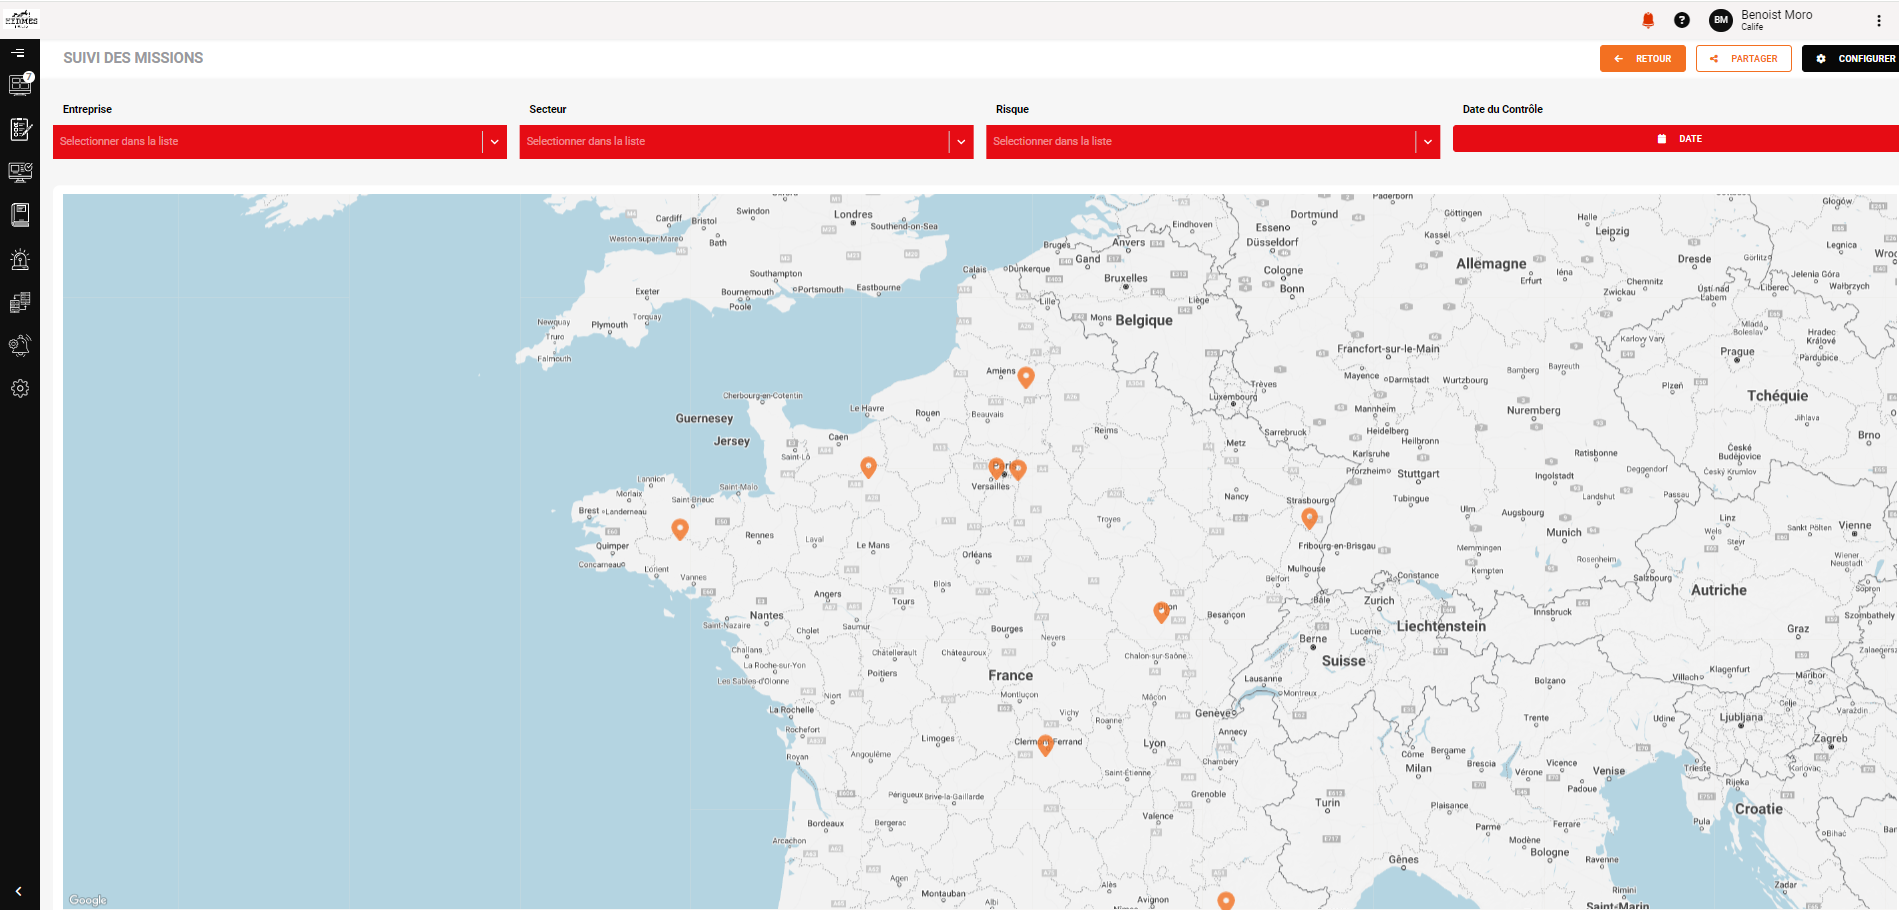The height and width of the screenshot is (910, 1899).
Task: Open the dashboard icon with badge 7
Action: point(20,84)
